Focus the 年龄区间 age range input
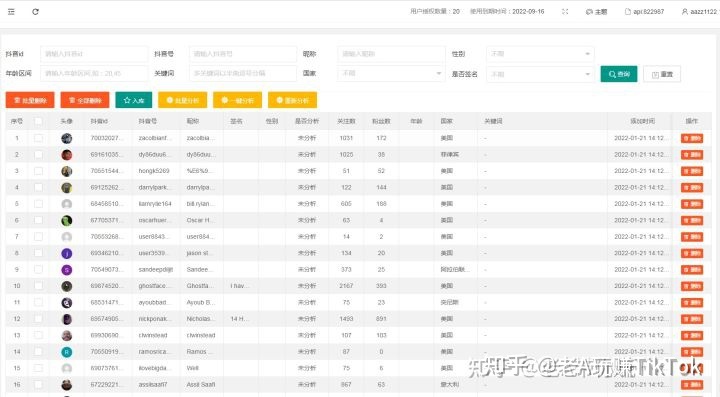This screenshot has height=397, width=720. point(94,73)
